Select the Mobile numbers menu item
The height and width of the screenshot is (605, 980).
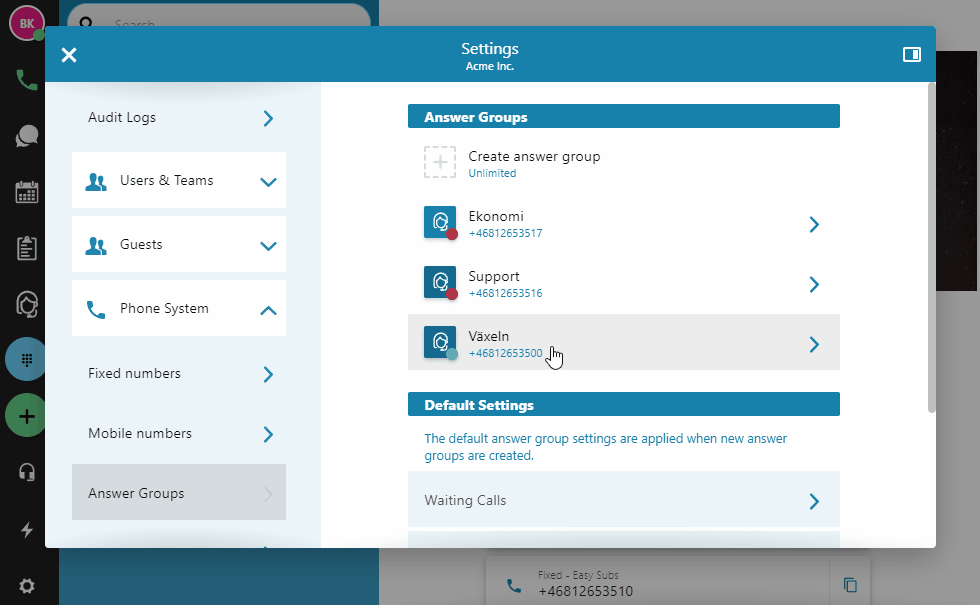click(179, 434)
